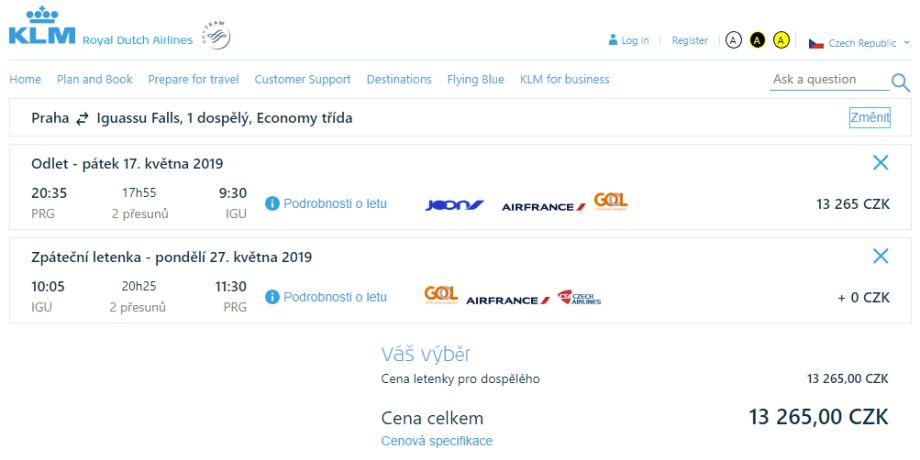Click the info icon for return flight details
The width and height of the screenshot is (920, 460).
(272, 297)
